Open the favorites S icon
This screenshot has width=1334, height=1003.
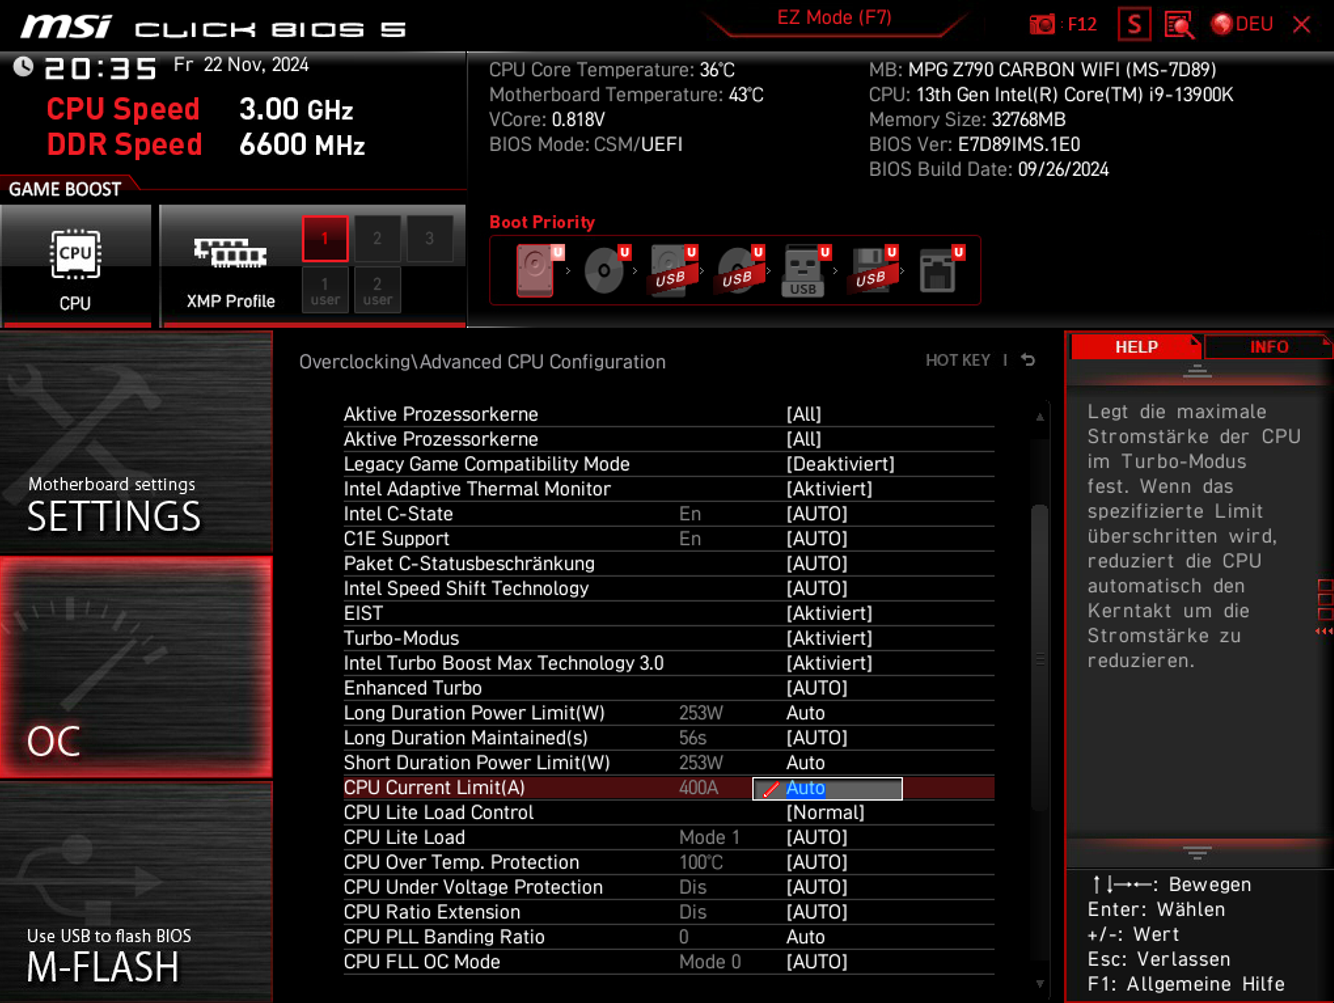click(1134, 24)
